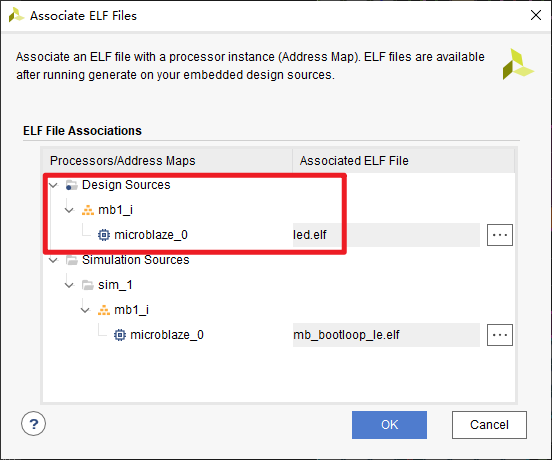The width and height of the screenshot is (552, 460).
Task: Click the mb1_i block design icon under Design Sources
Action: point(88,210)
